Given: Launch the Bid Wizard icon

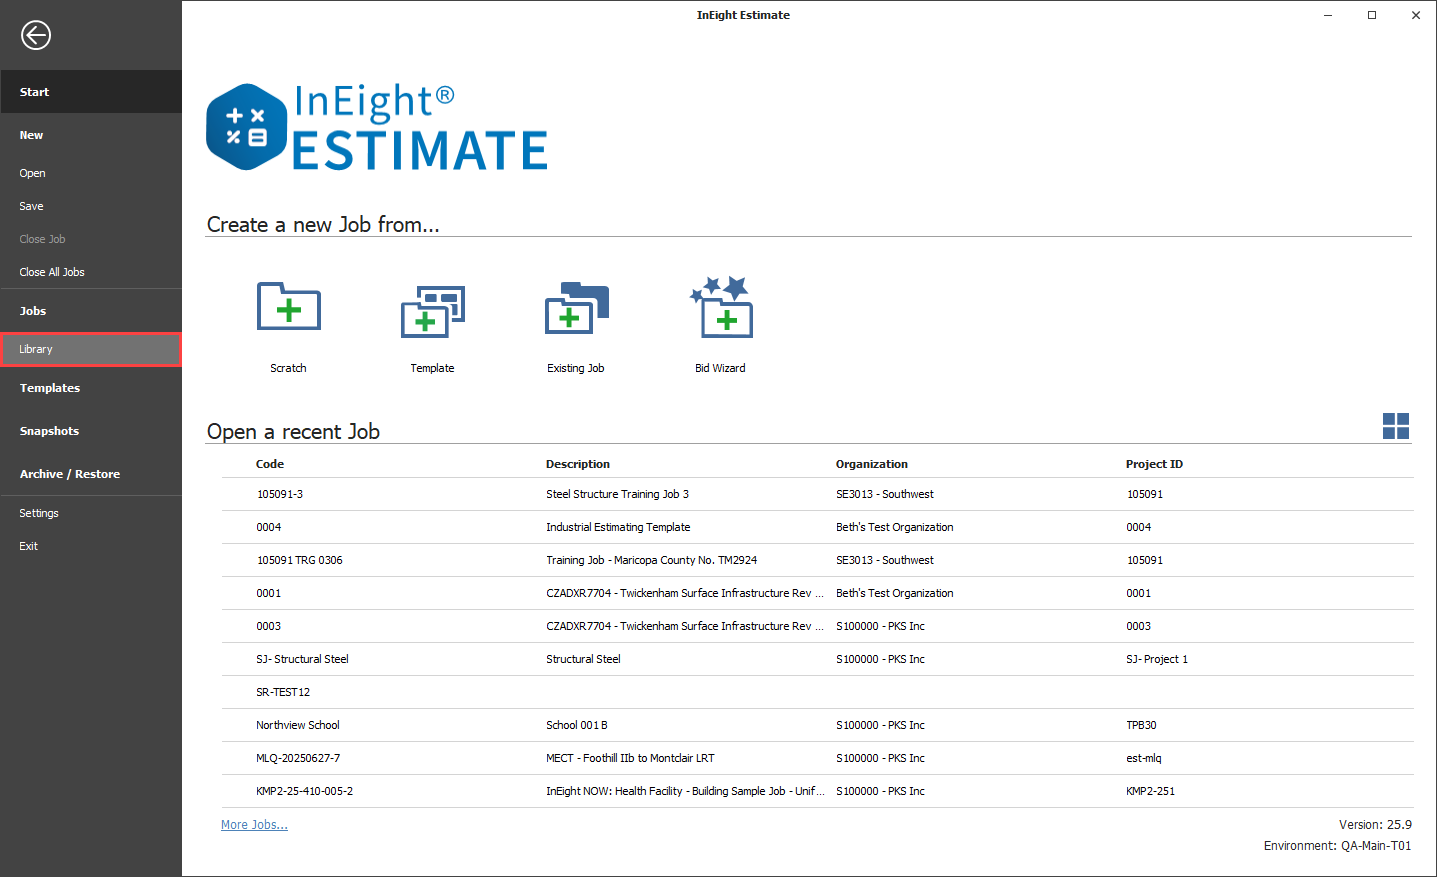Looking at the screenshot, I should point(721,308).
